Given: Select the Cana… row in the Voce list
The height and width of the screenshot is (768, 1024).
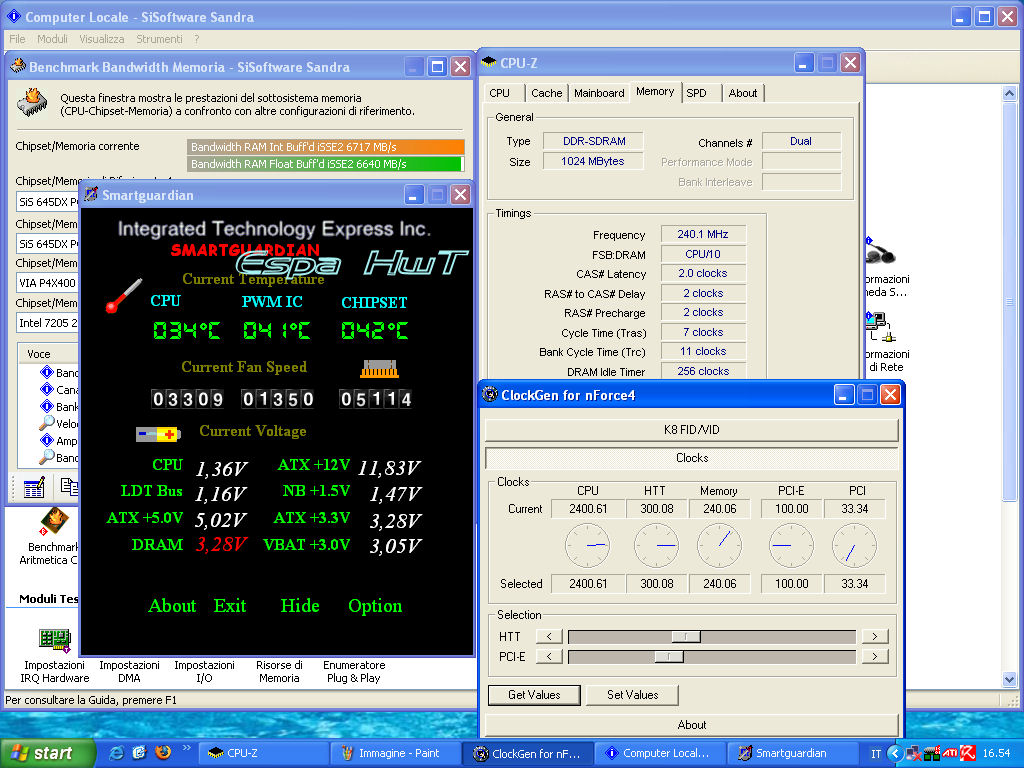Looking at the screenshot, I should (x=59, y=389).
